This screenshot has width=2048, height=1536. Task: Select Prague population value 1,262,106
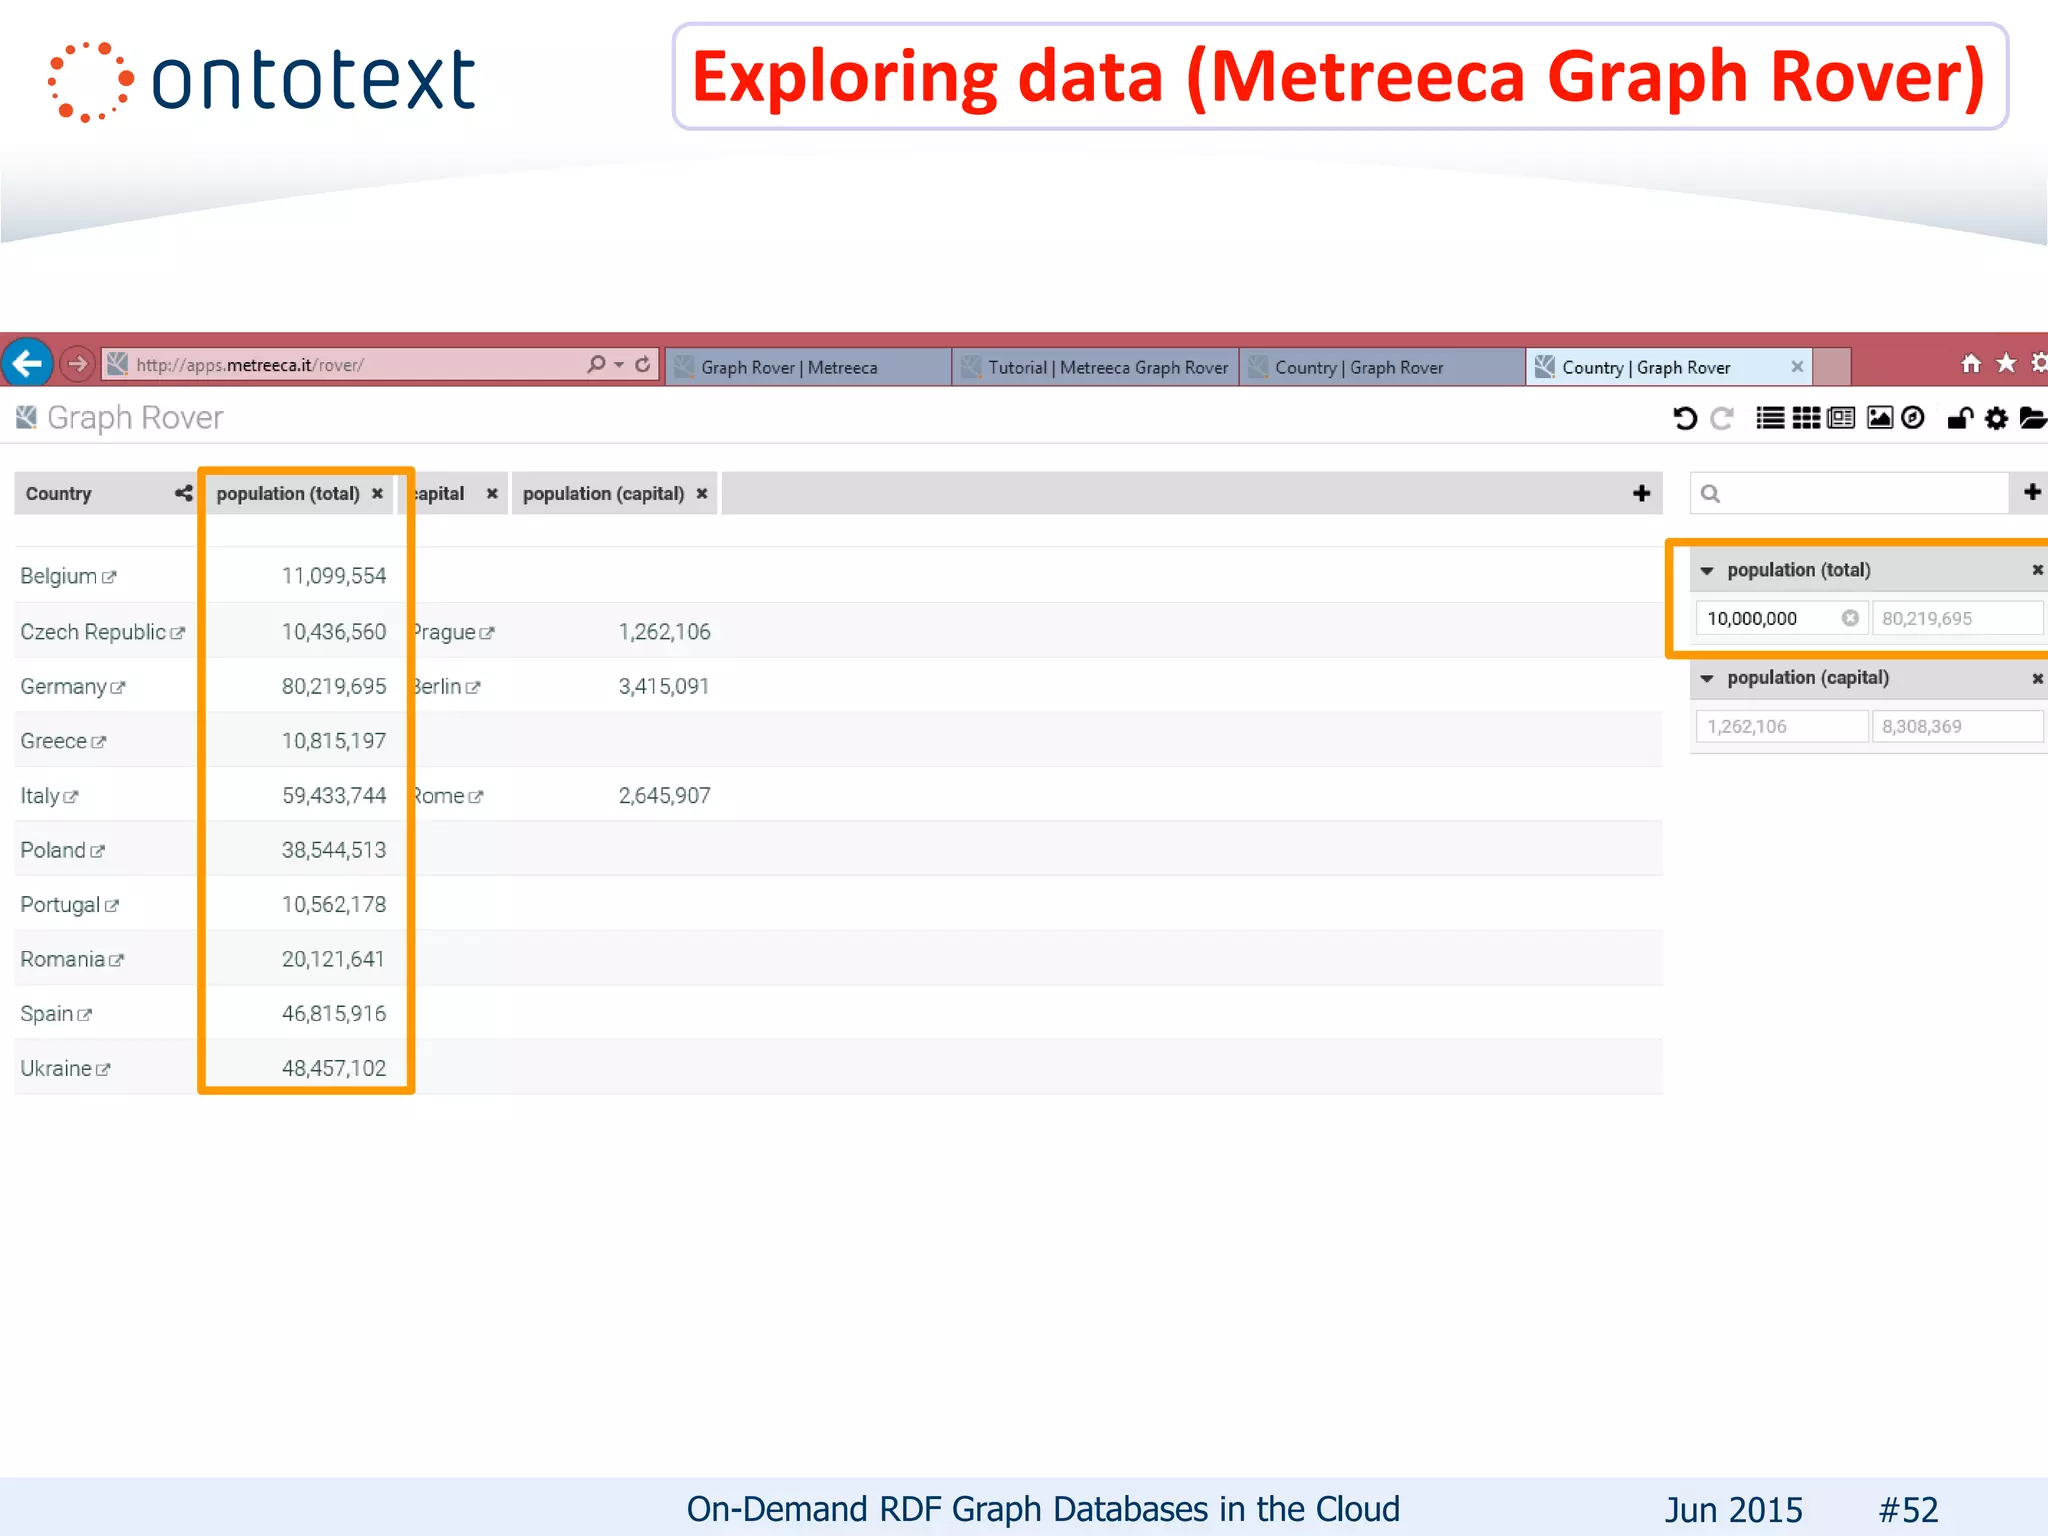pyautogui.click(x=664, y=632)
